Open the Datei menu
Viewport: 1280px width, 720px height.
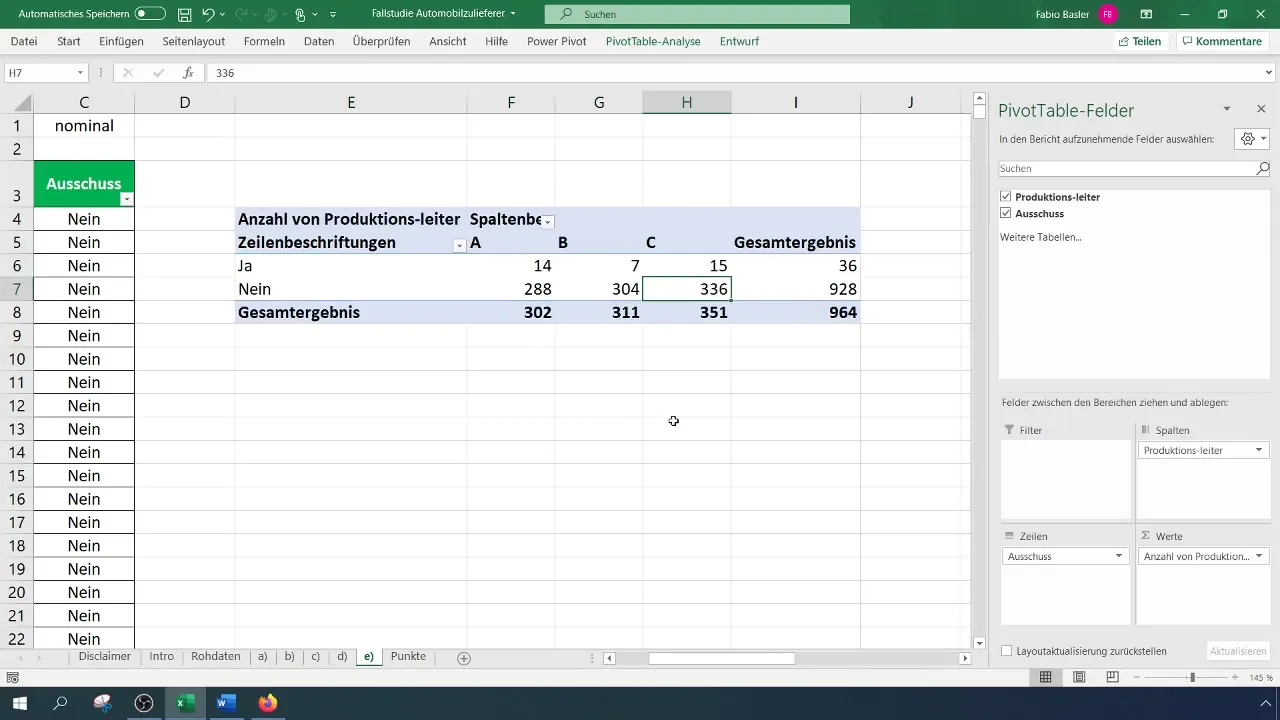coord(24,41)
